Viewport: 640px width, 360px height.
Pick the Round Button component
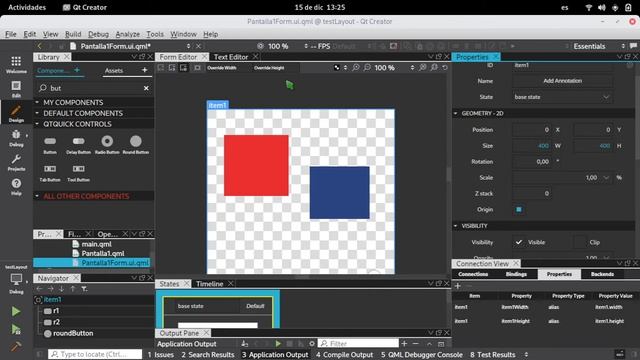pyautogui.click(x=136, y=144)
